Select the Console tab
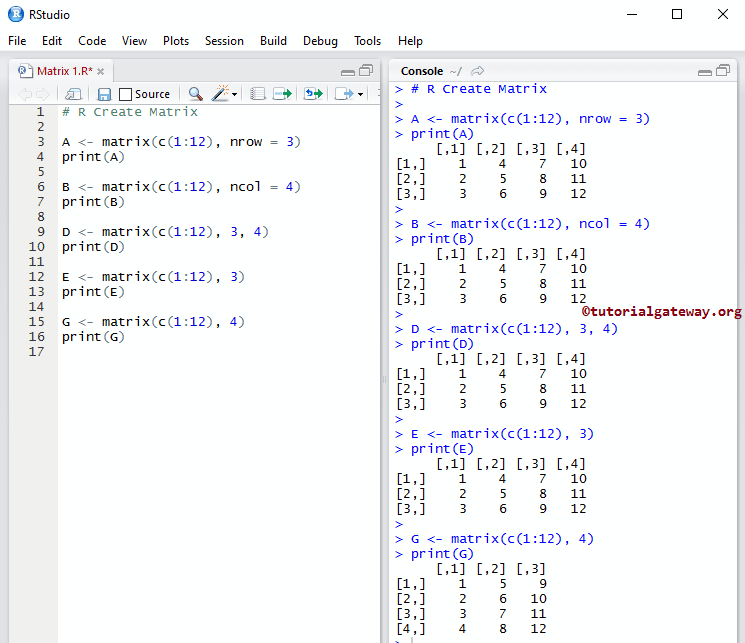745x643 pixels. point(422,71)
